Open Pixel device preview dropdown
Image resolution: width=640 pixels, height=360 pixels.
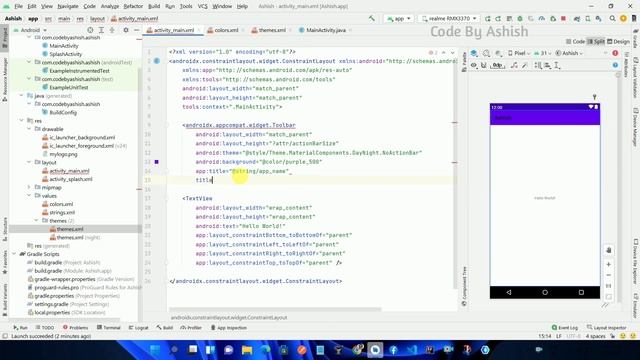519,53
